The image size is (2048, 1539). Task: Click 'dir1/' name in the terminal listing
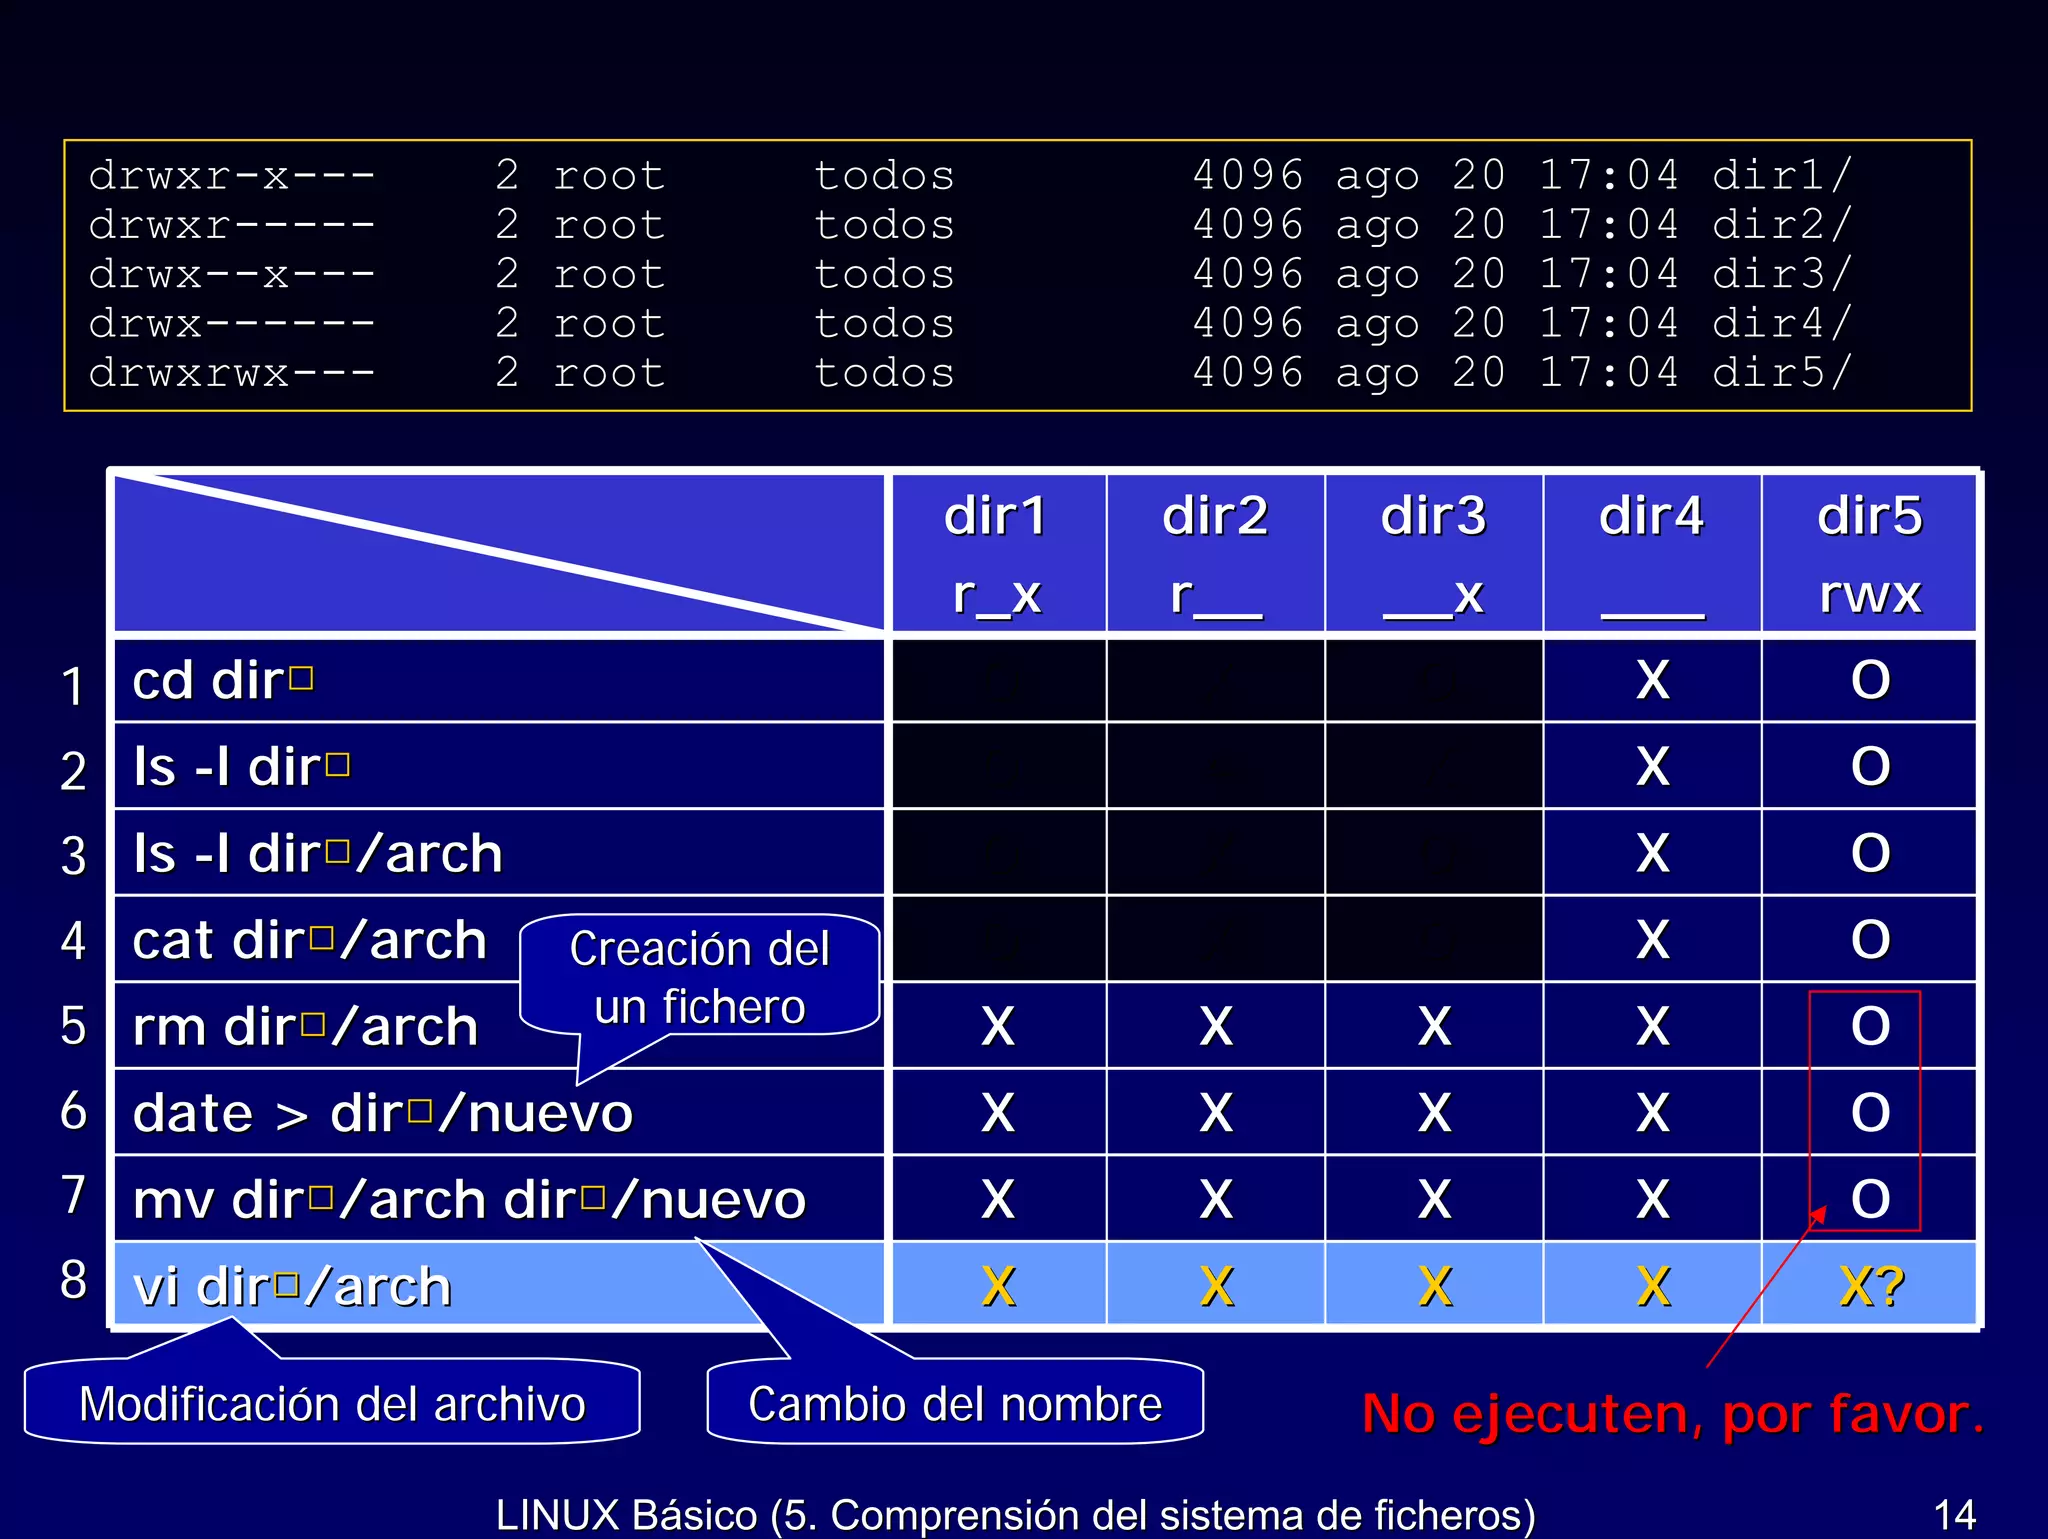pyautogui.click(x=1783, y=176)
